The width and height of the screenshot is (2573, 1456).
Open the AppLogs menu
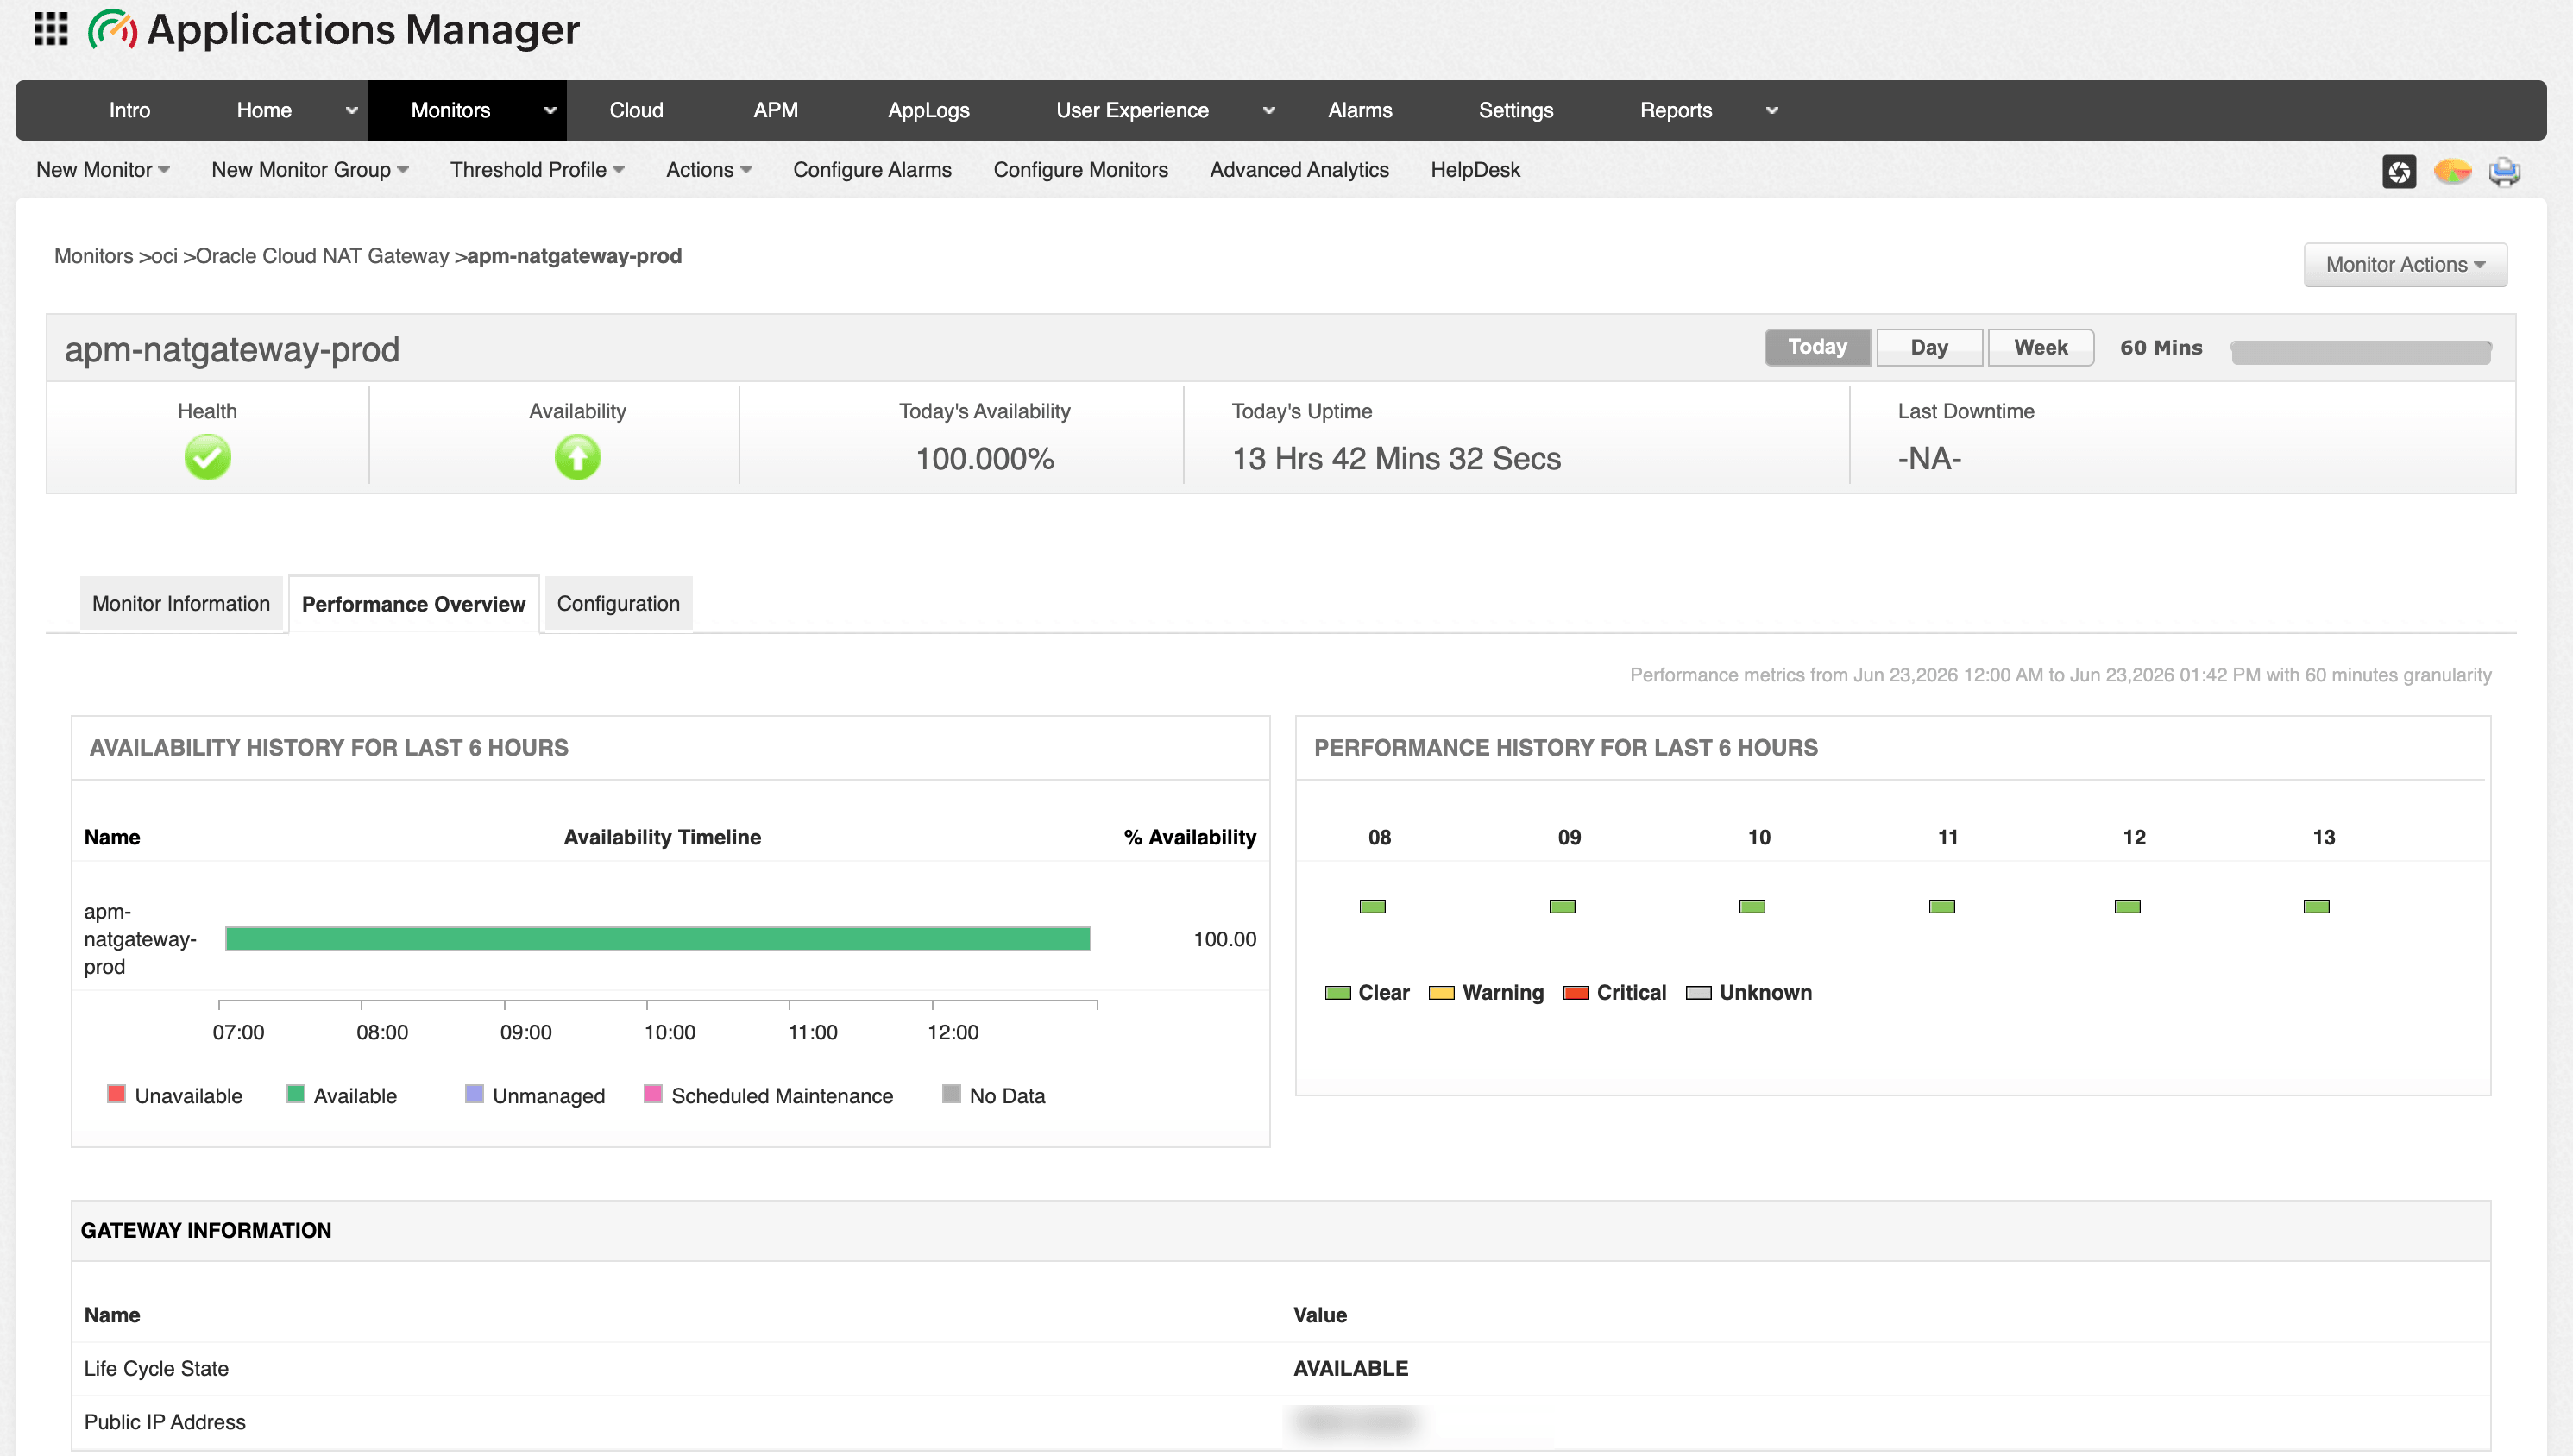tap(928, 110)
